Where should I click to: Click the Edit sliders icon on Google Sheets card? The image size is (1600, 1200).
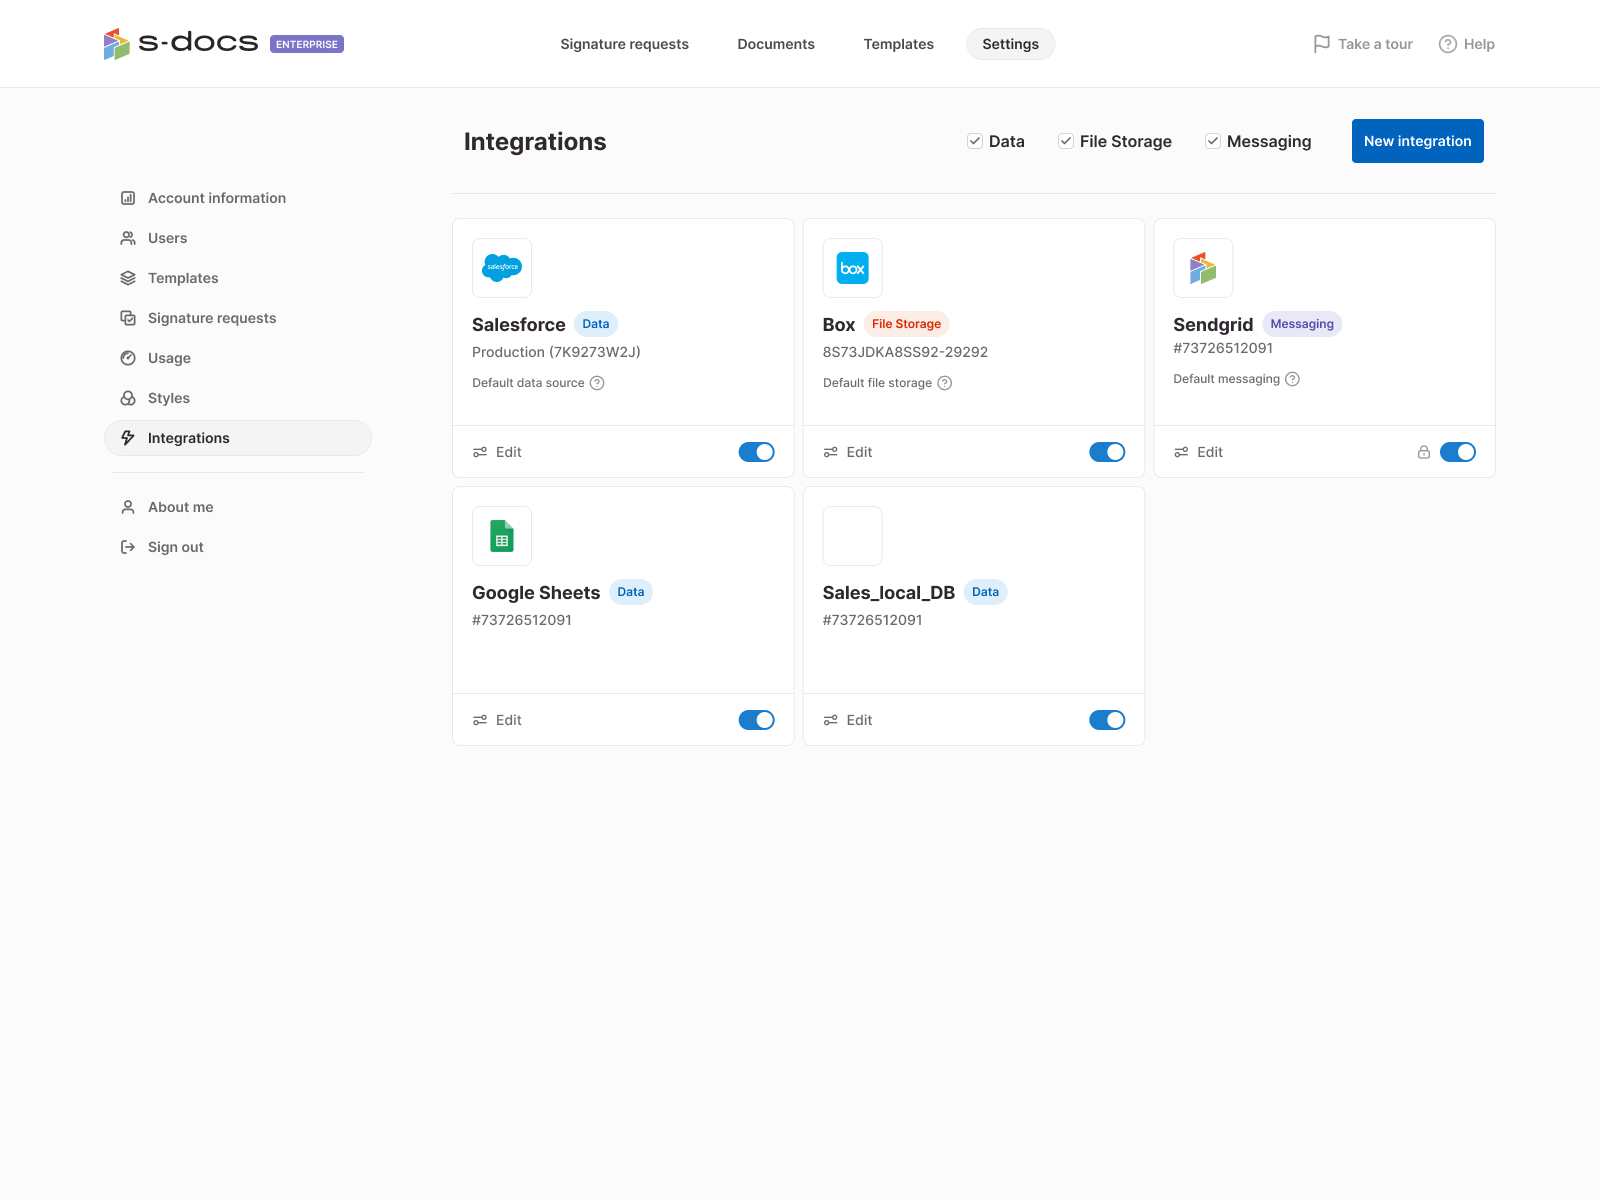pyautogui.click(x=480, y=720)
